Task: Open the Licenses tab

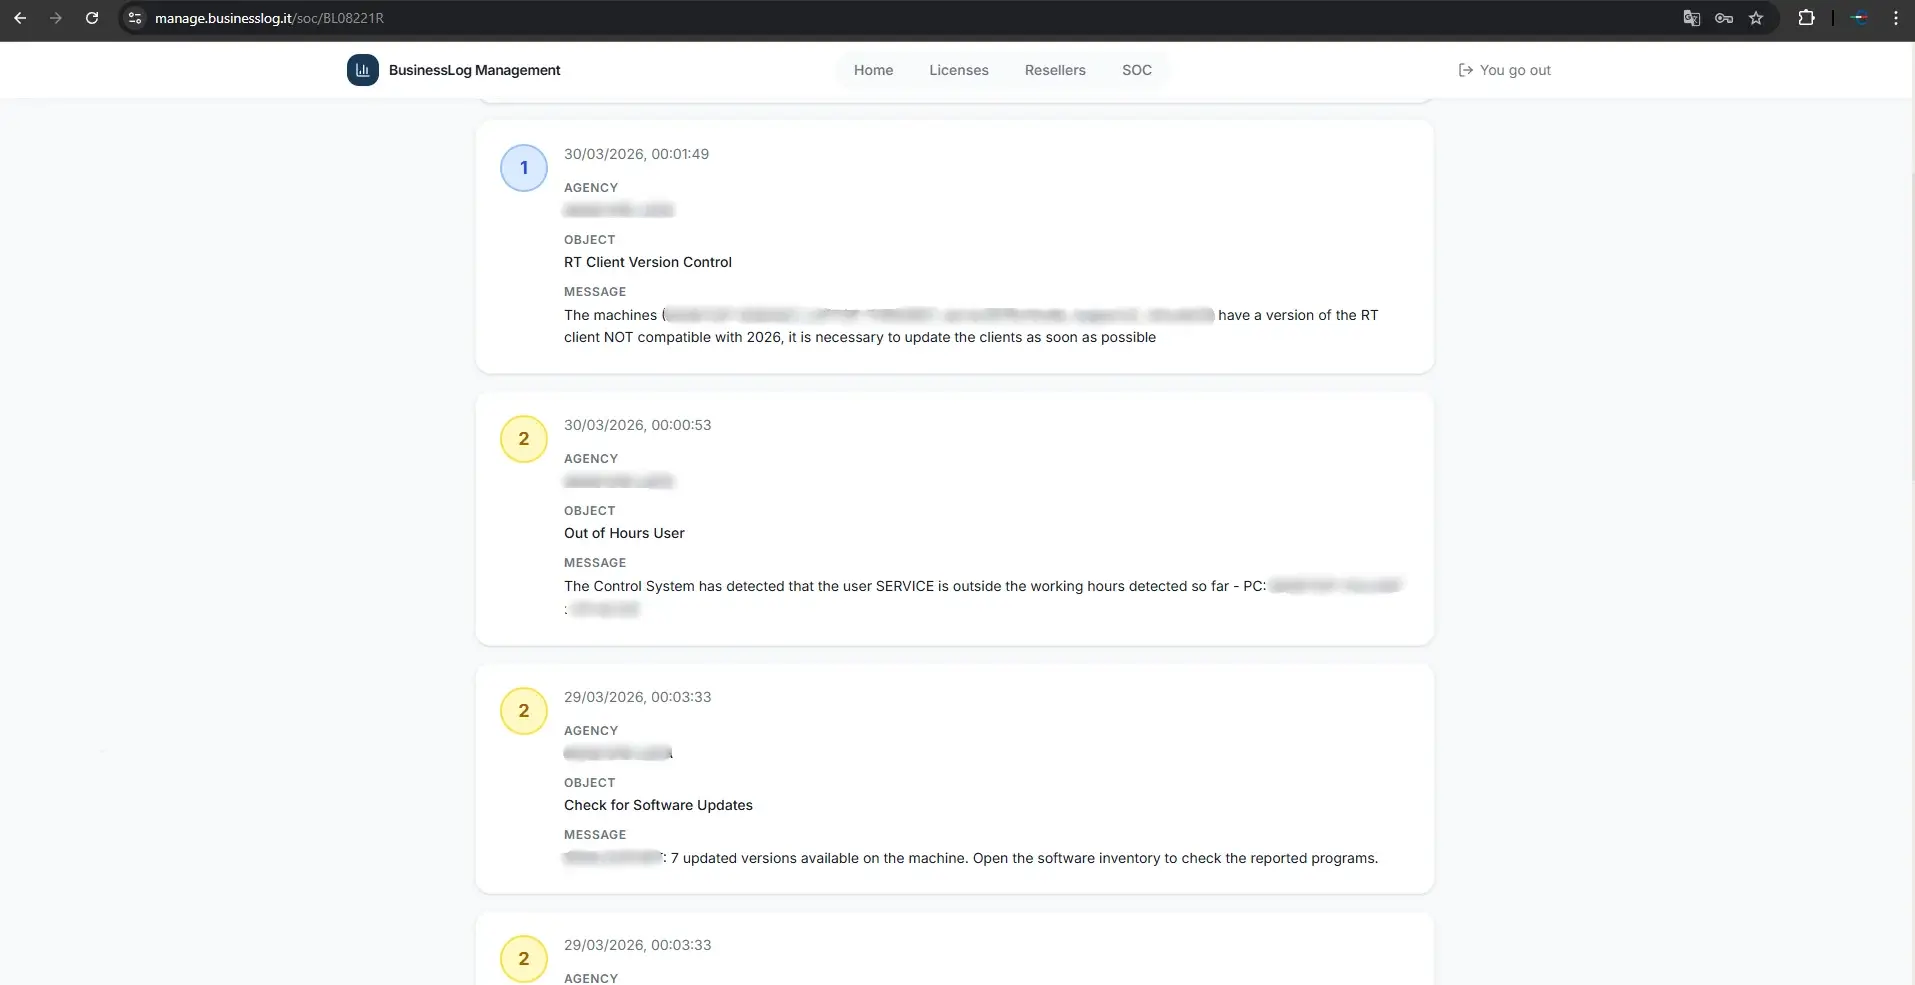Action: (x=959, y=70)
